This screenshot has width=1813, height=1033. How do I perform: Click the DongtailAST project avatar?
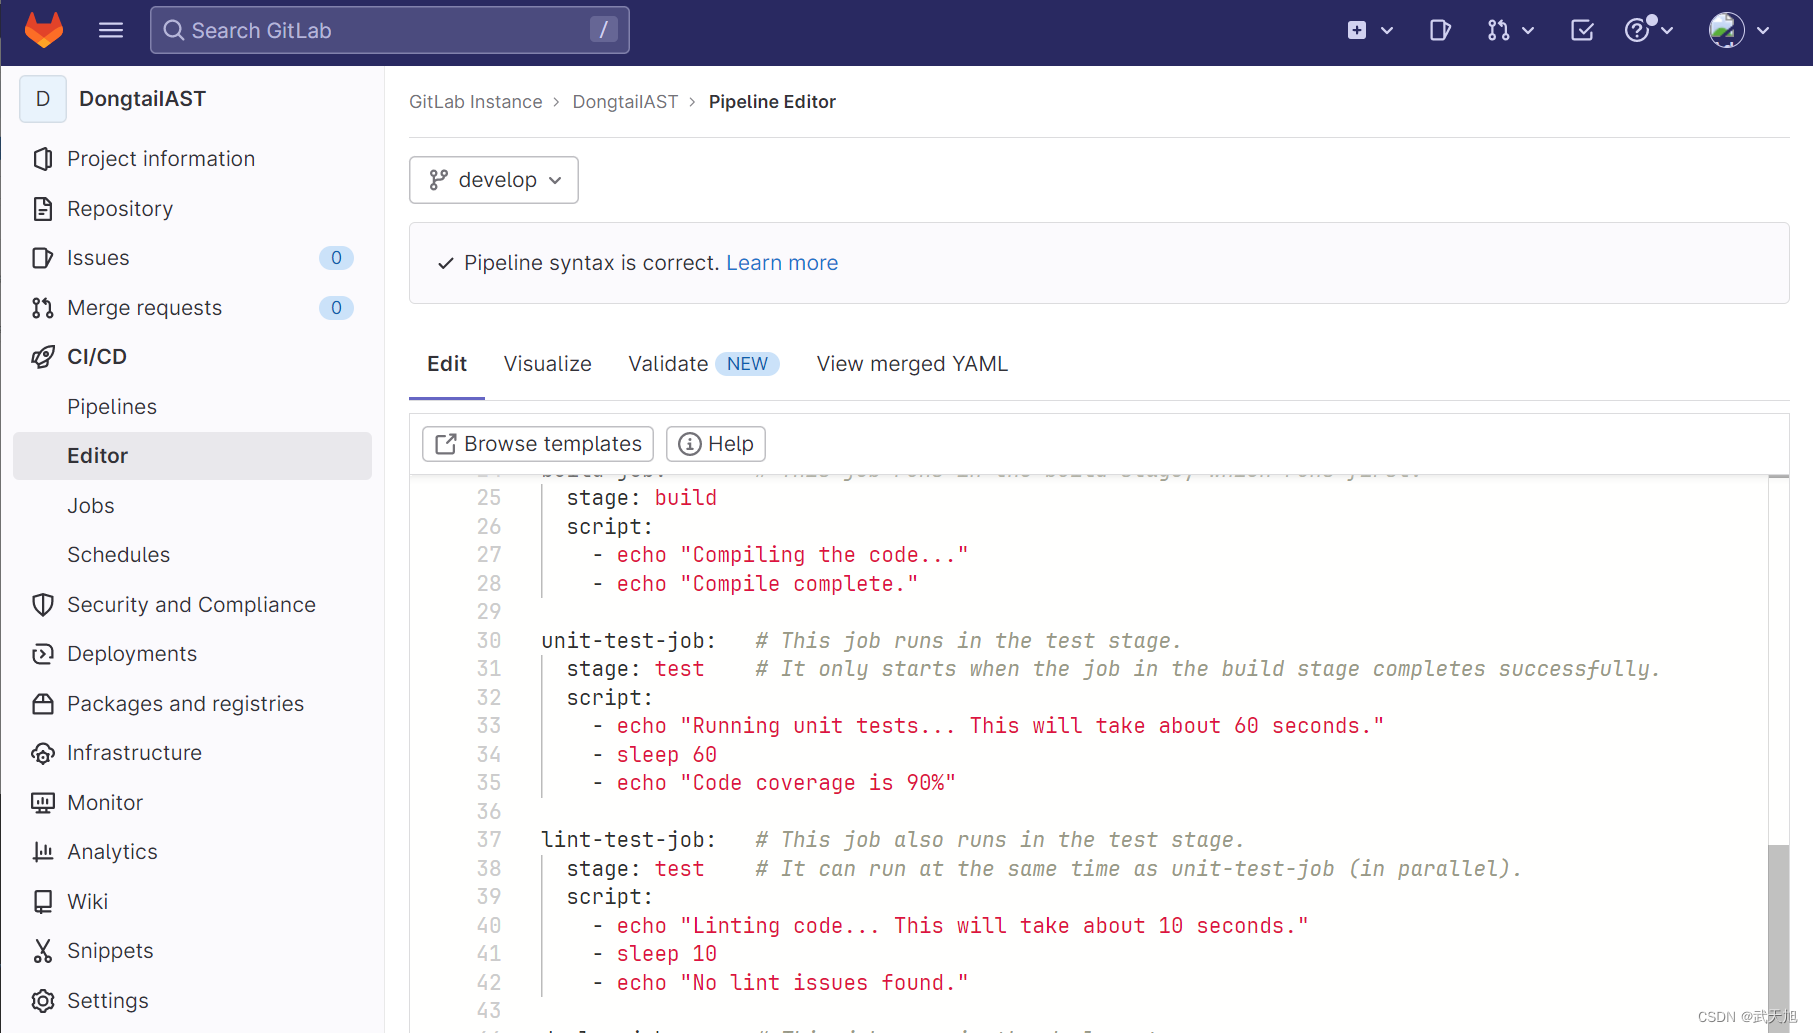[43, 99]
